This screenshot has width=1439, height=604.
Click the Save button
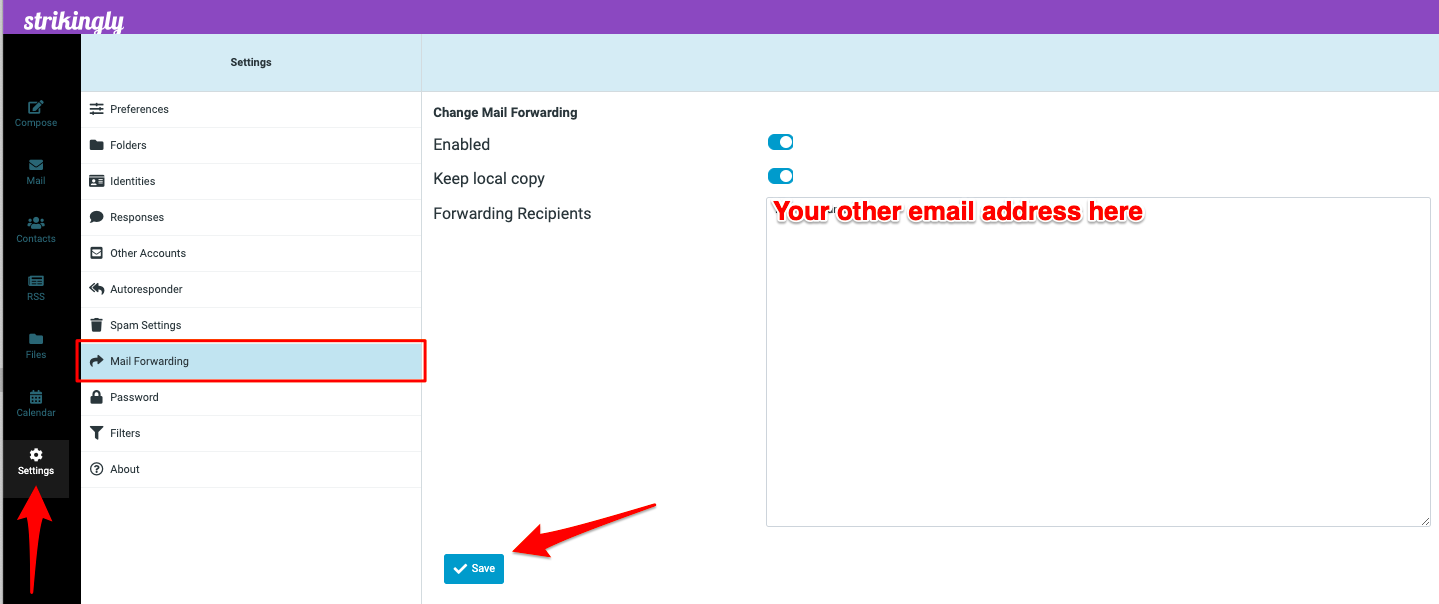point(474,568)
